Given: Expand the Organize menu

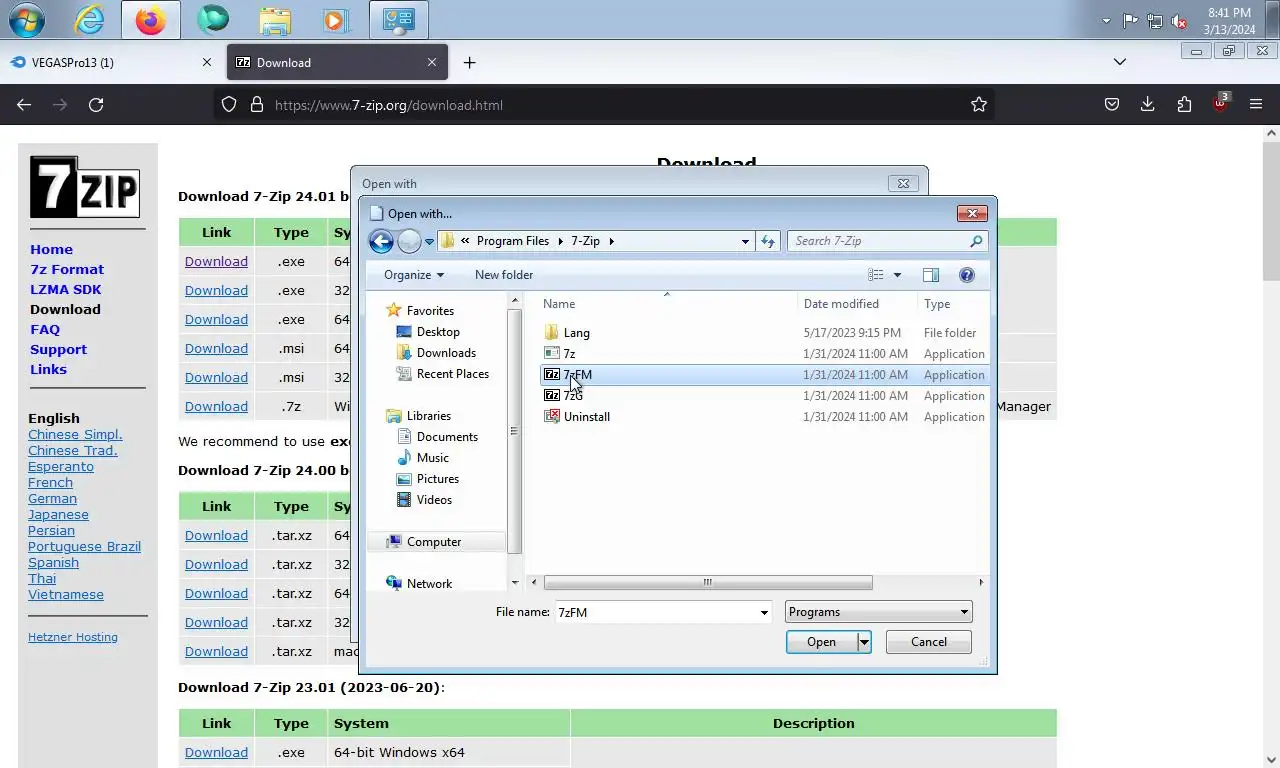Looking at the screenshot, I should [413, 275].
